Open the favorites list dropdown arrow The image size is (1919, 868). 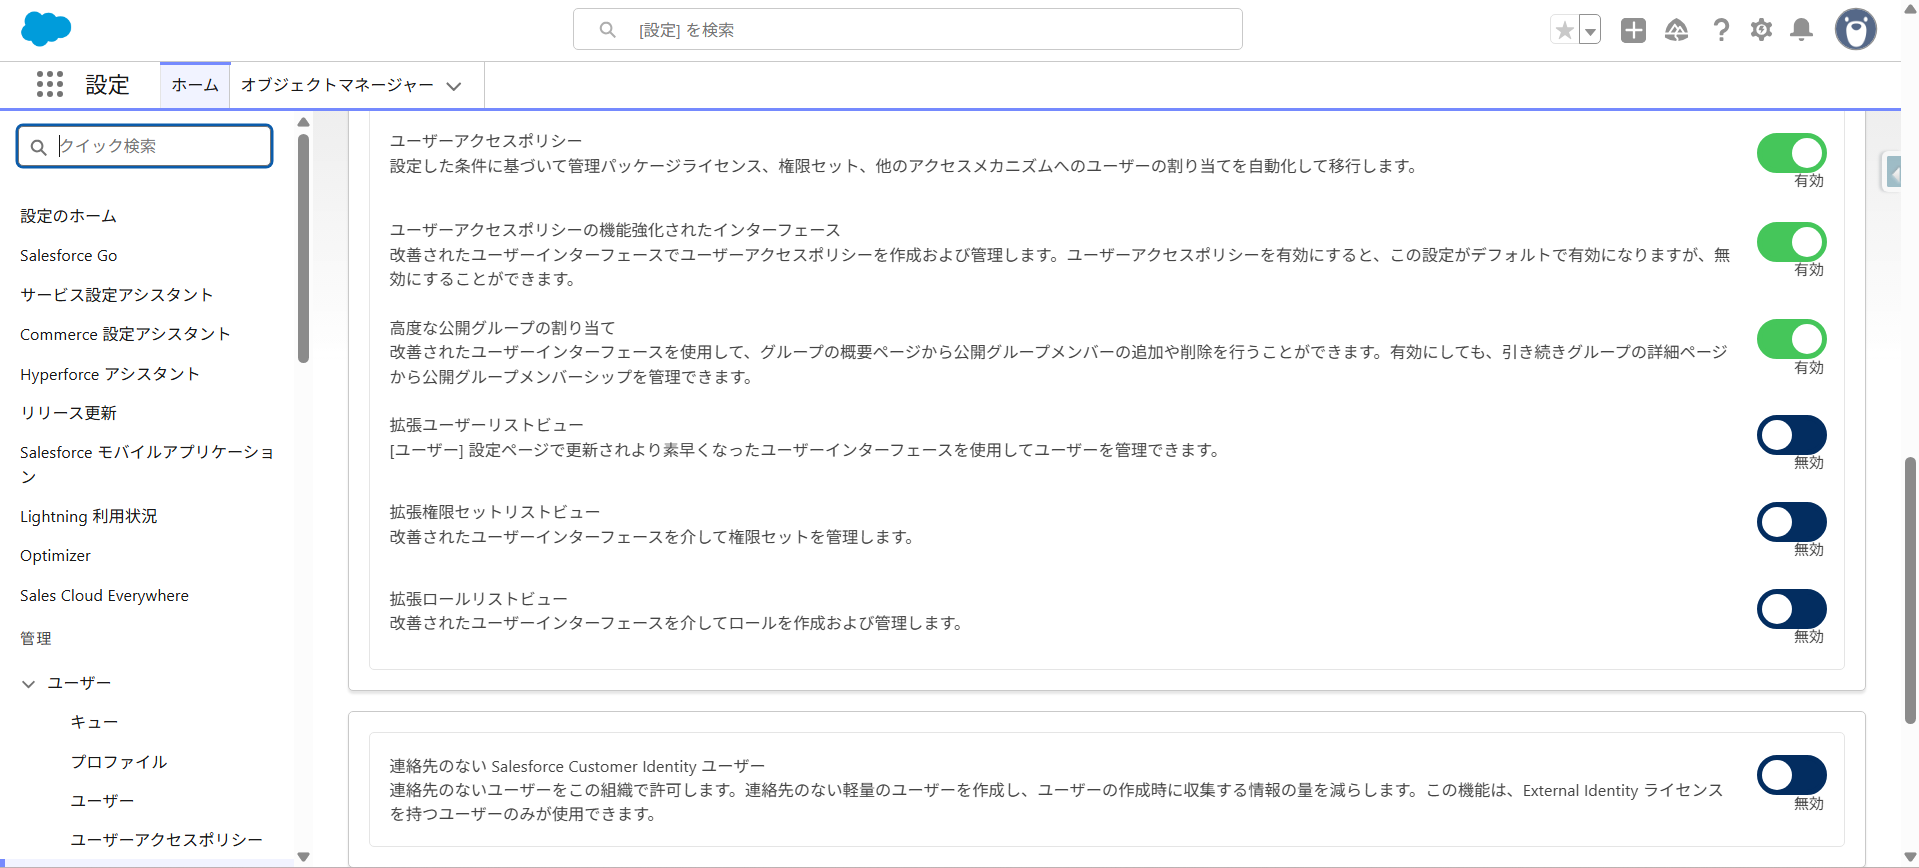[1589, 31]
